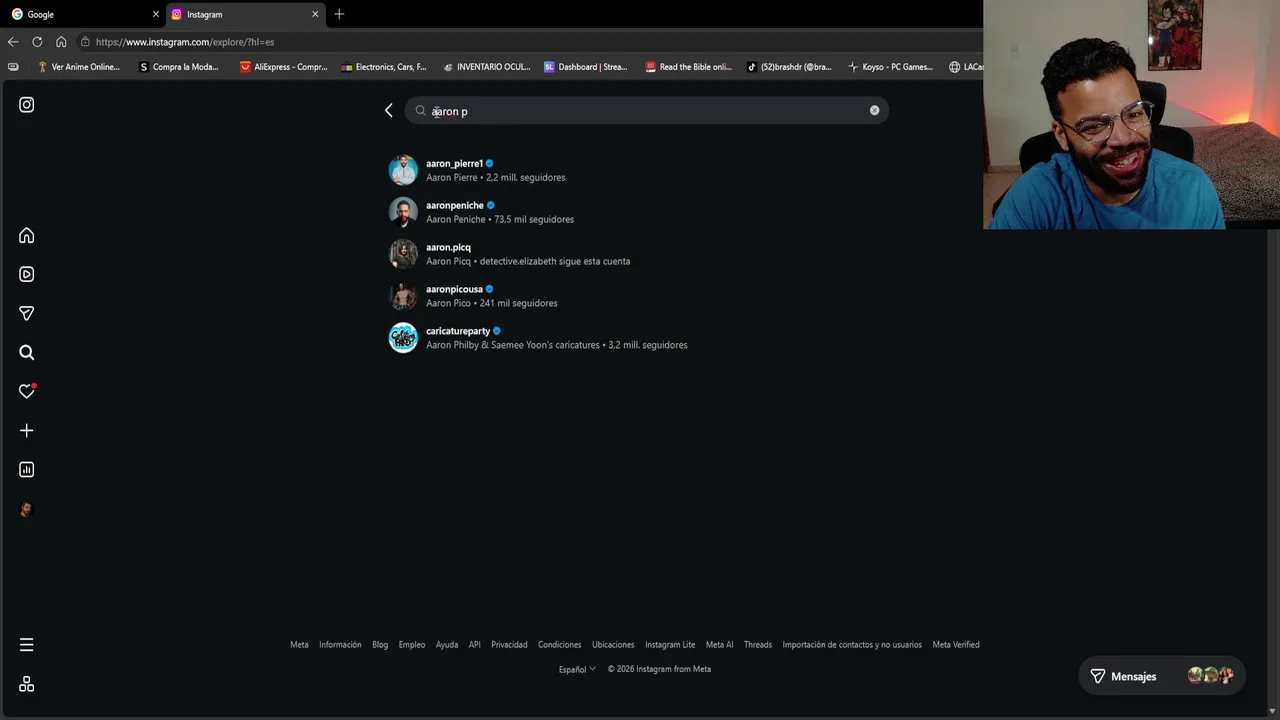
Task: Open Dashboard Strea bookmark
Action: (x=585, y=67)
